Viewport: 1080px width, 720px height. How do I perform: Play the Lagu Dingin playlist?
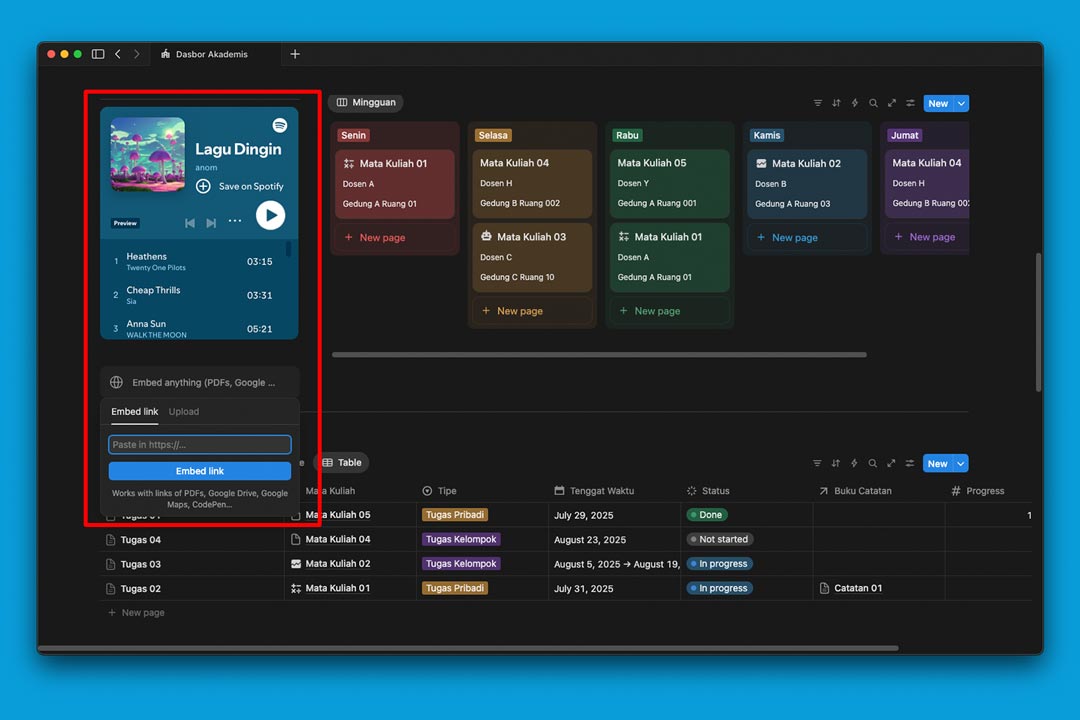coord(271,216)
